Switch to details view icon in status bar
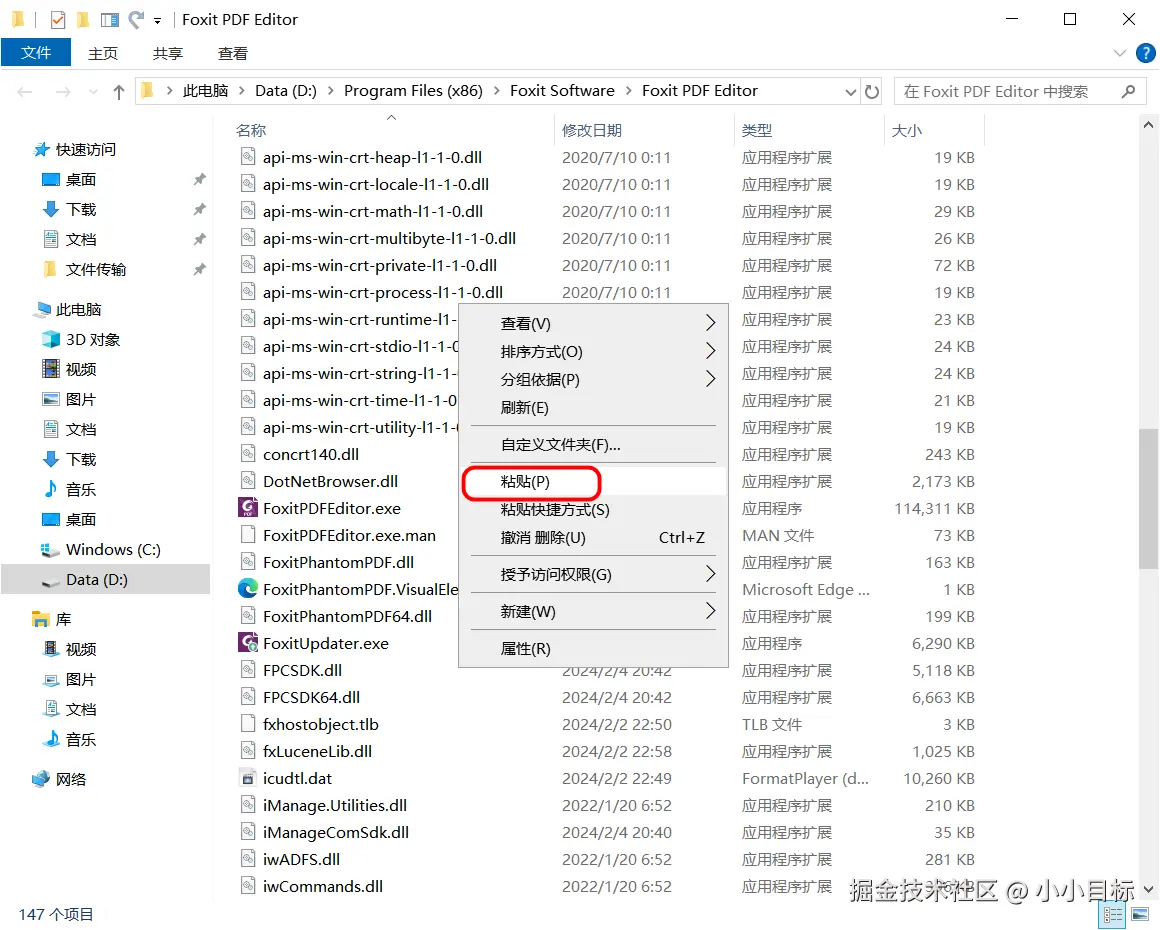The height and width of the screenshot is (930, 1160). (1113, 915)
